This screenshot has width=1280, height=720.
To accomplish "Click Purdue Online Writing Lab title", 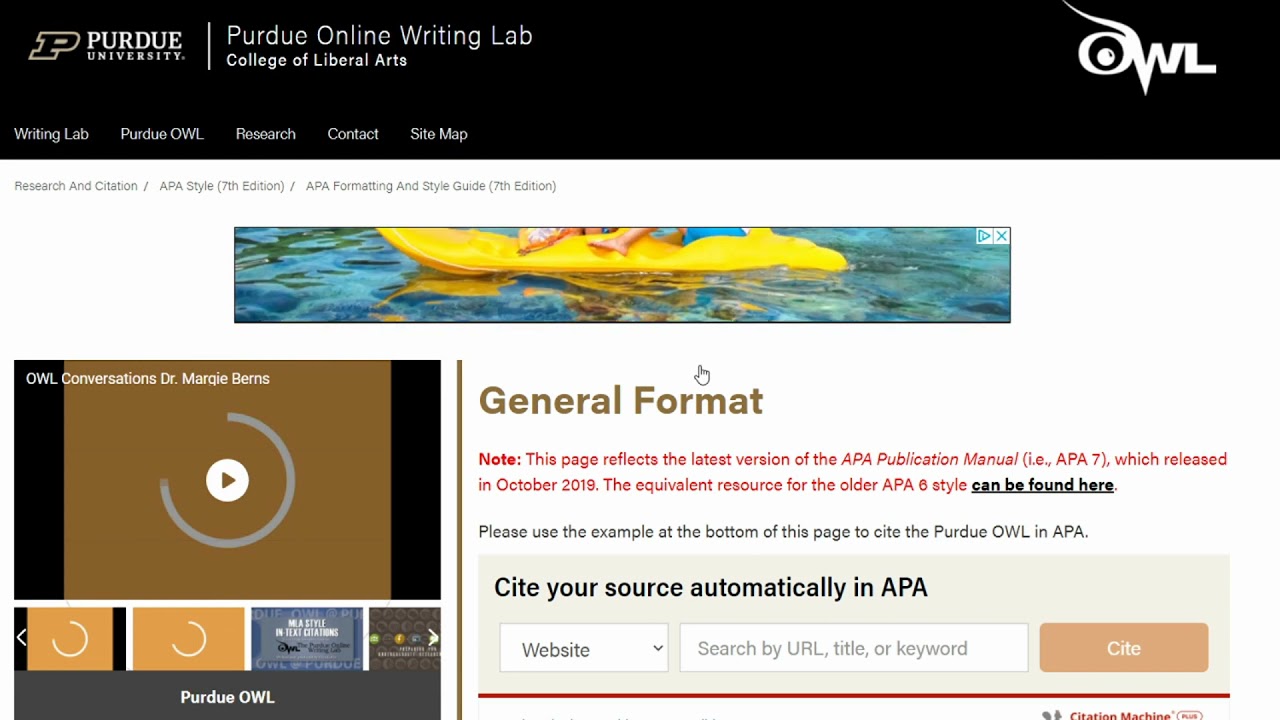I will 379,36.
